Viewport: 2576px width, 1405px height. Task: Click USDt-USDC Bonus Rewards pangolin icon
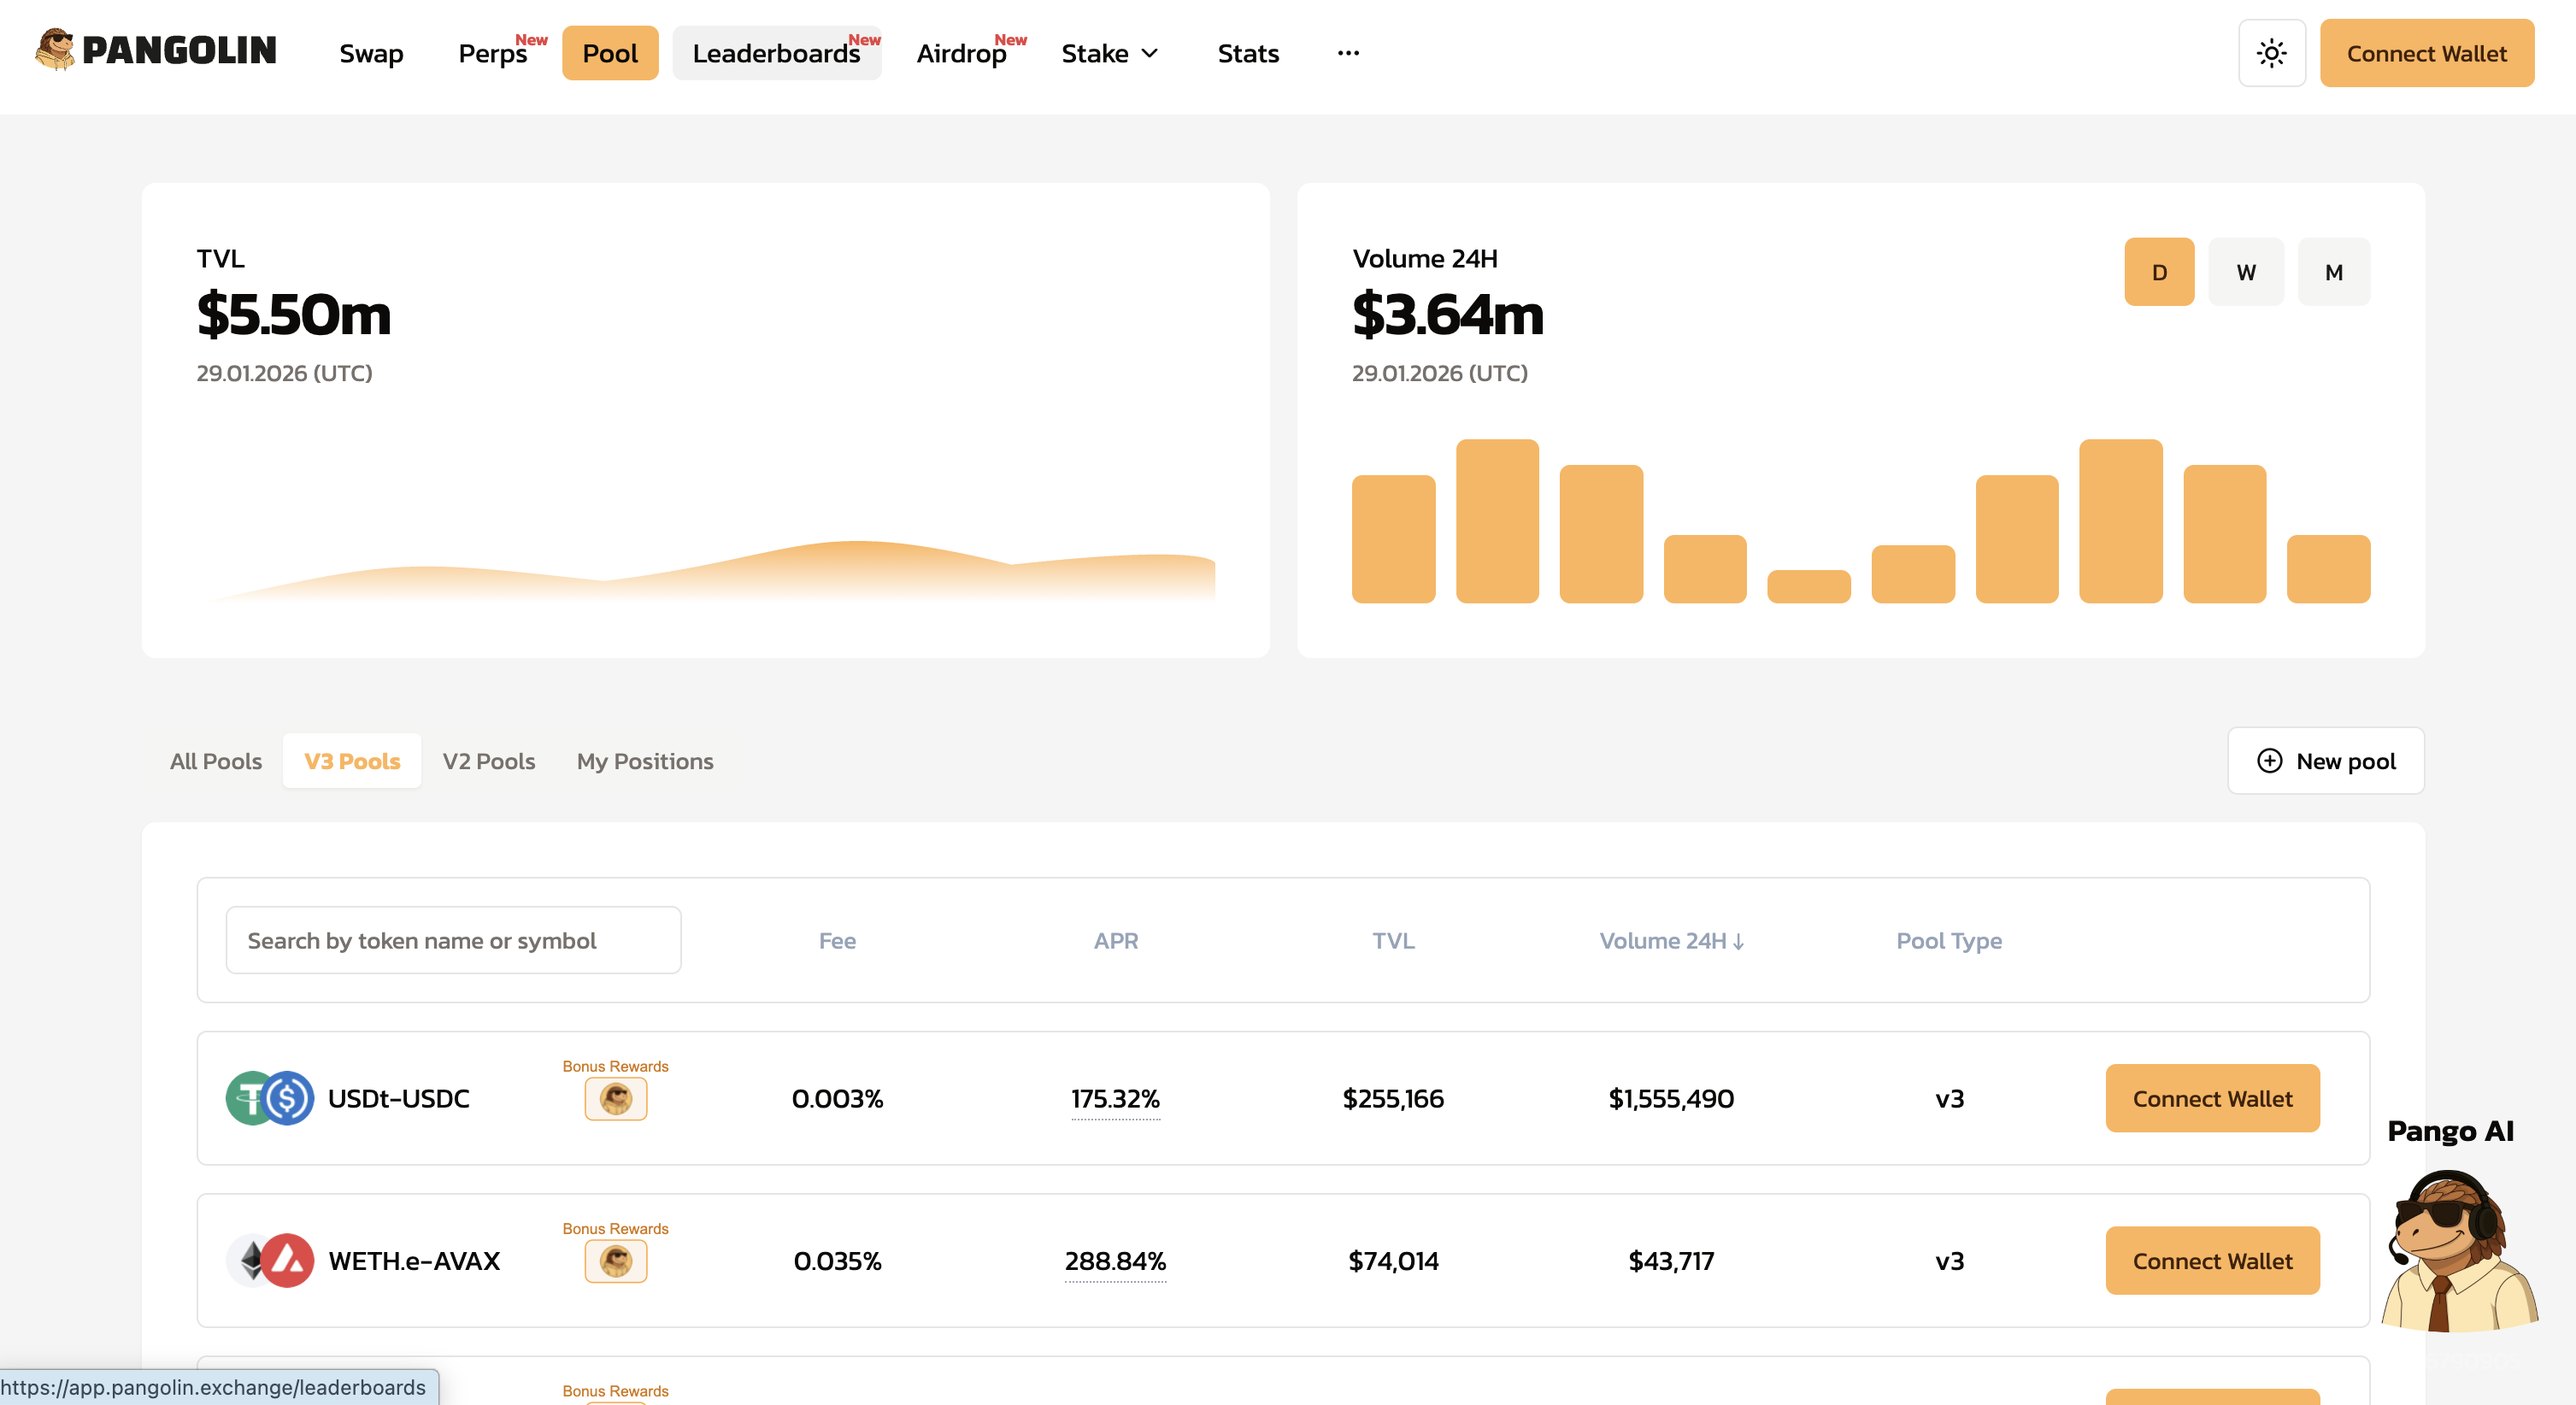pyautogui.click(x=615, y=1099)
